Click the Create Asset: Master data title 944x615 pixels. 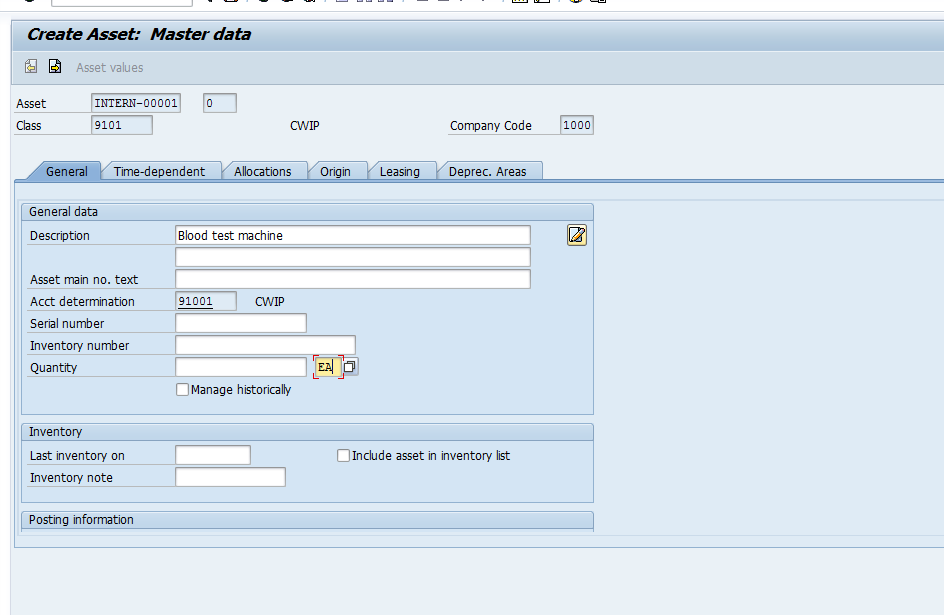pos(139,34)
